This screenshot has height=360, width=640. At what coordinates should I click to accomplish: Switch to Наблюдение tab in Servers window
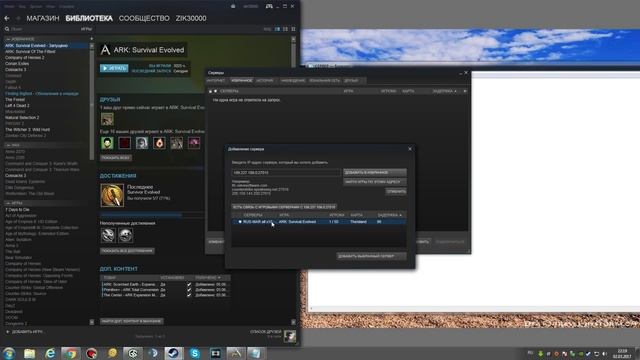[x=293, y=80]
